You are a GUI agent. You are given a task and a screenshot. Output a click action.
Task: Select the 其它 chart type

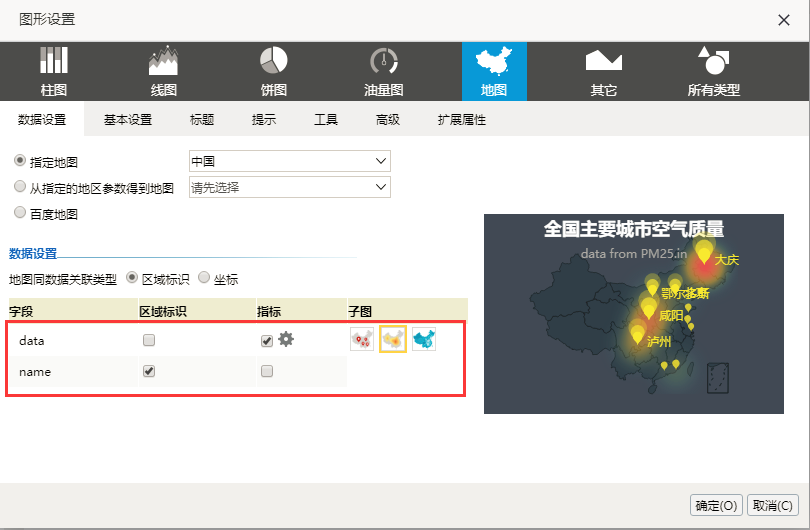(x=603, y=71)
